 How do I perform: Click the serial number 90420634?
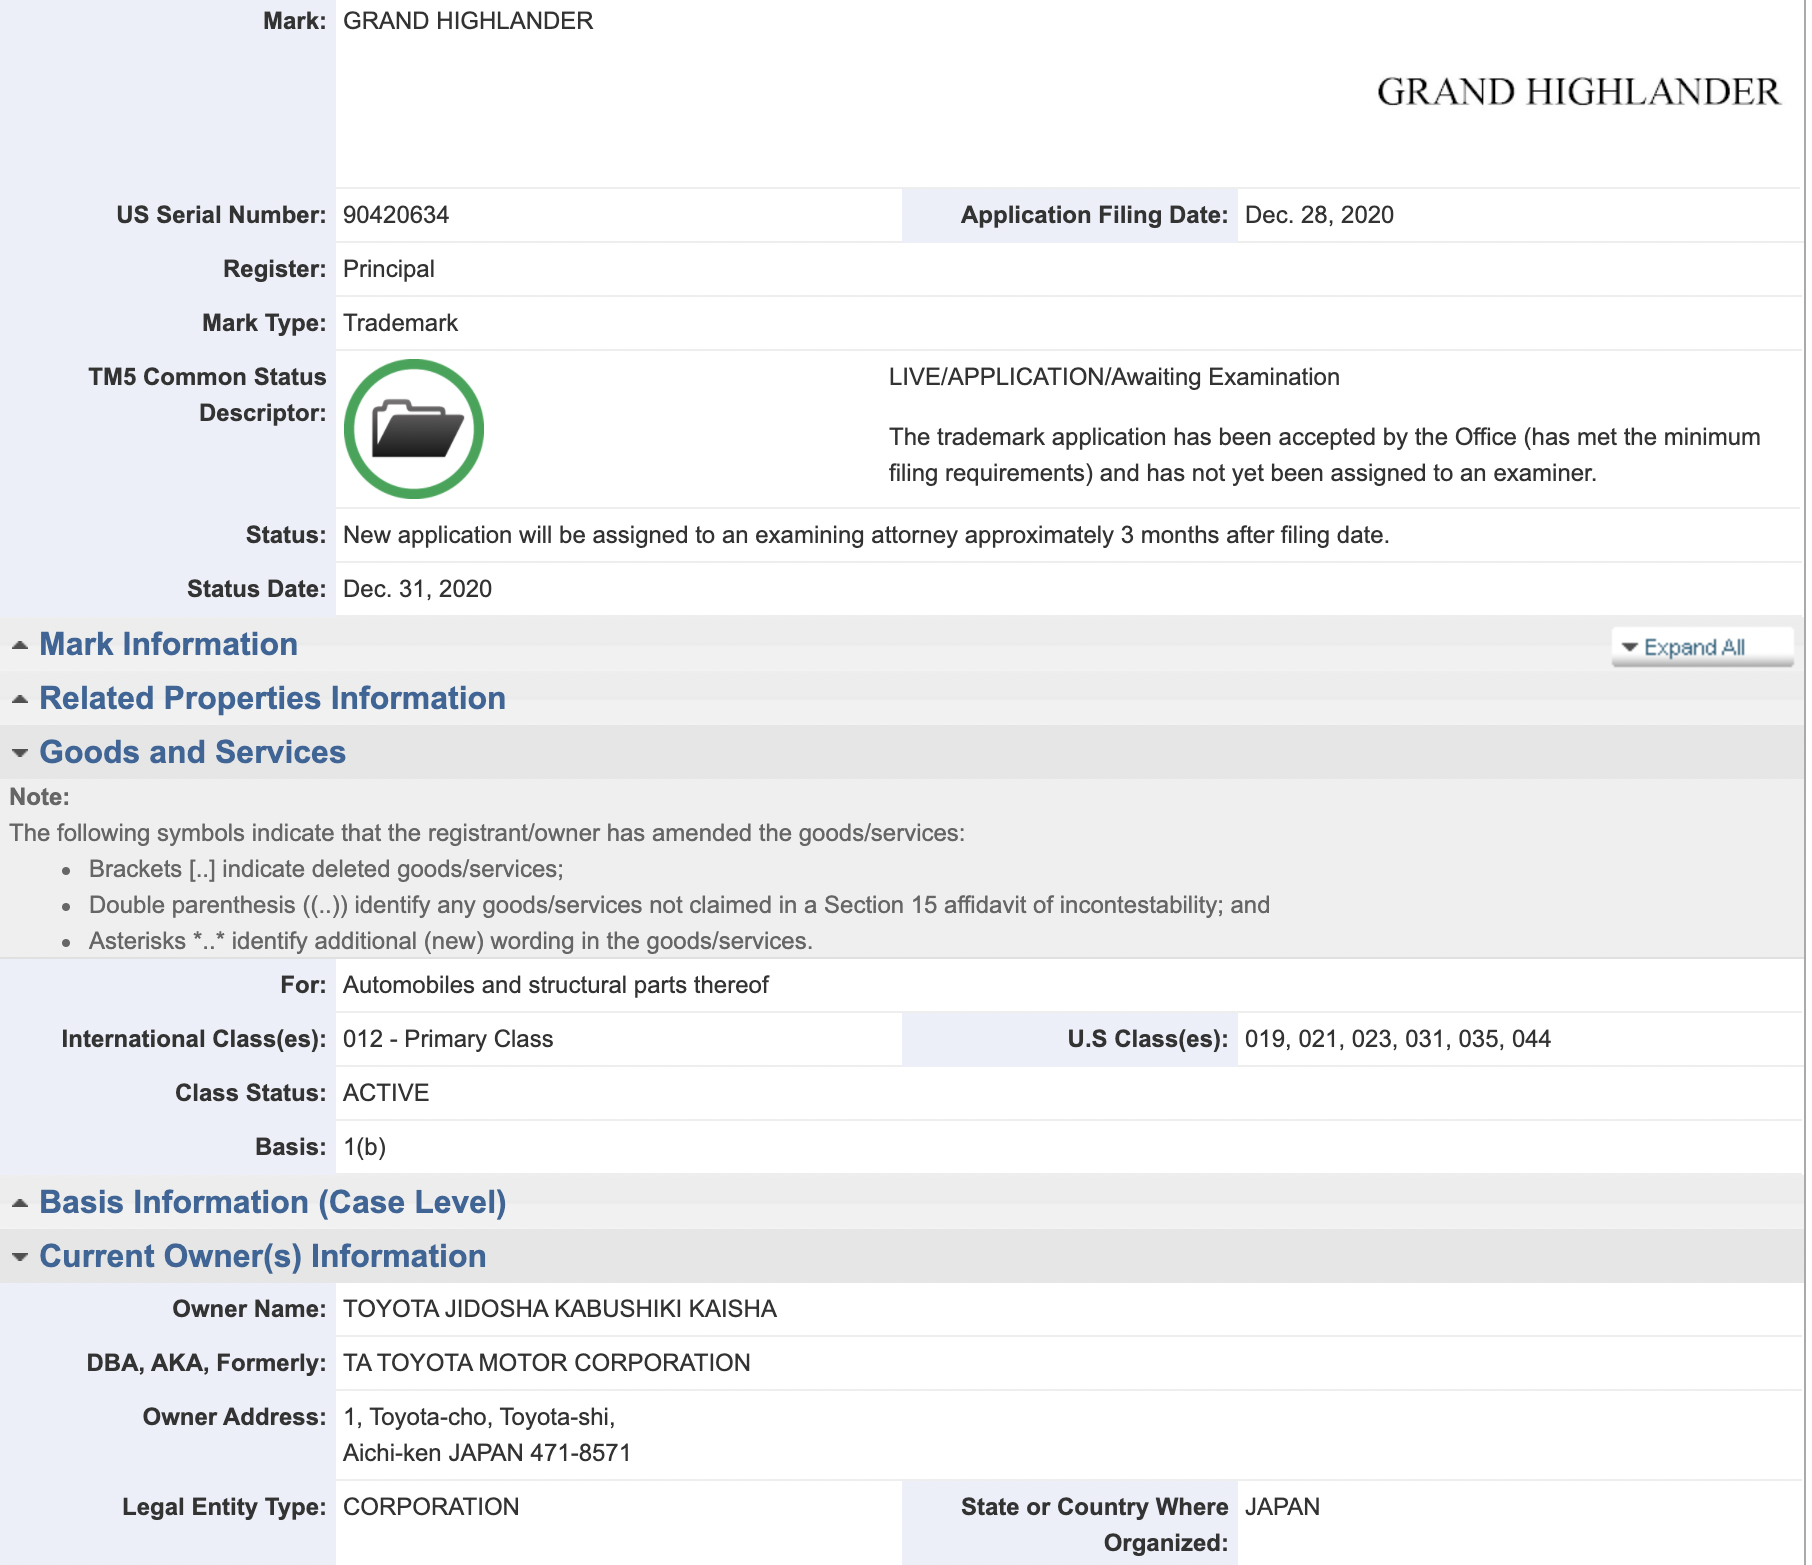[396, 215]
